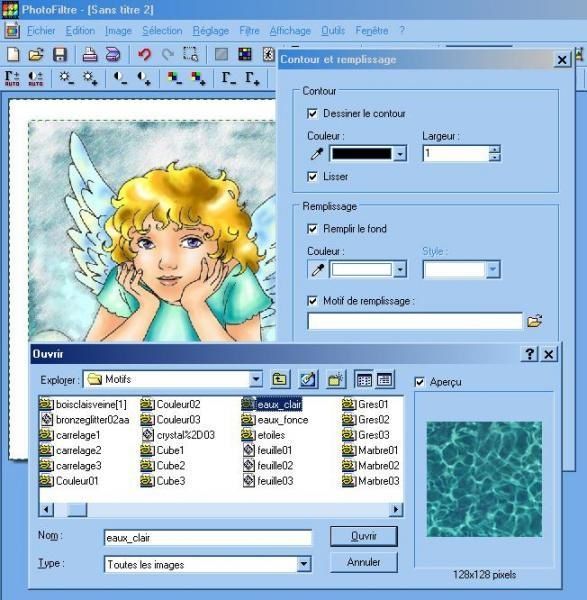Image resolution: width=587 pixels, height=600 pixels.
Task: Open fill Couleur dropdown arrow
Action: coord(400,269)
